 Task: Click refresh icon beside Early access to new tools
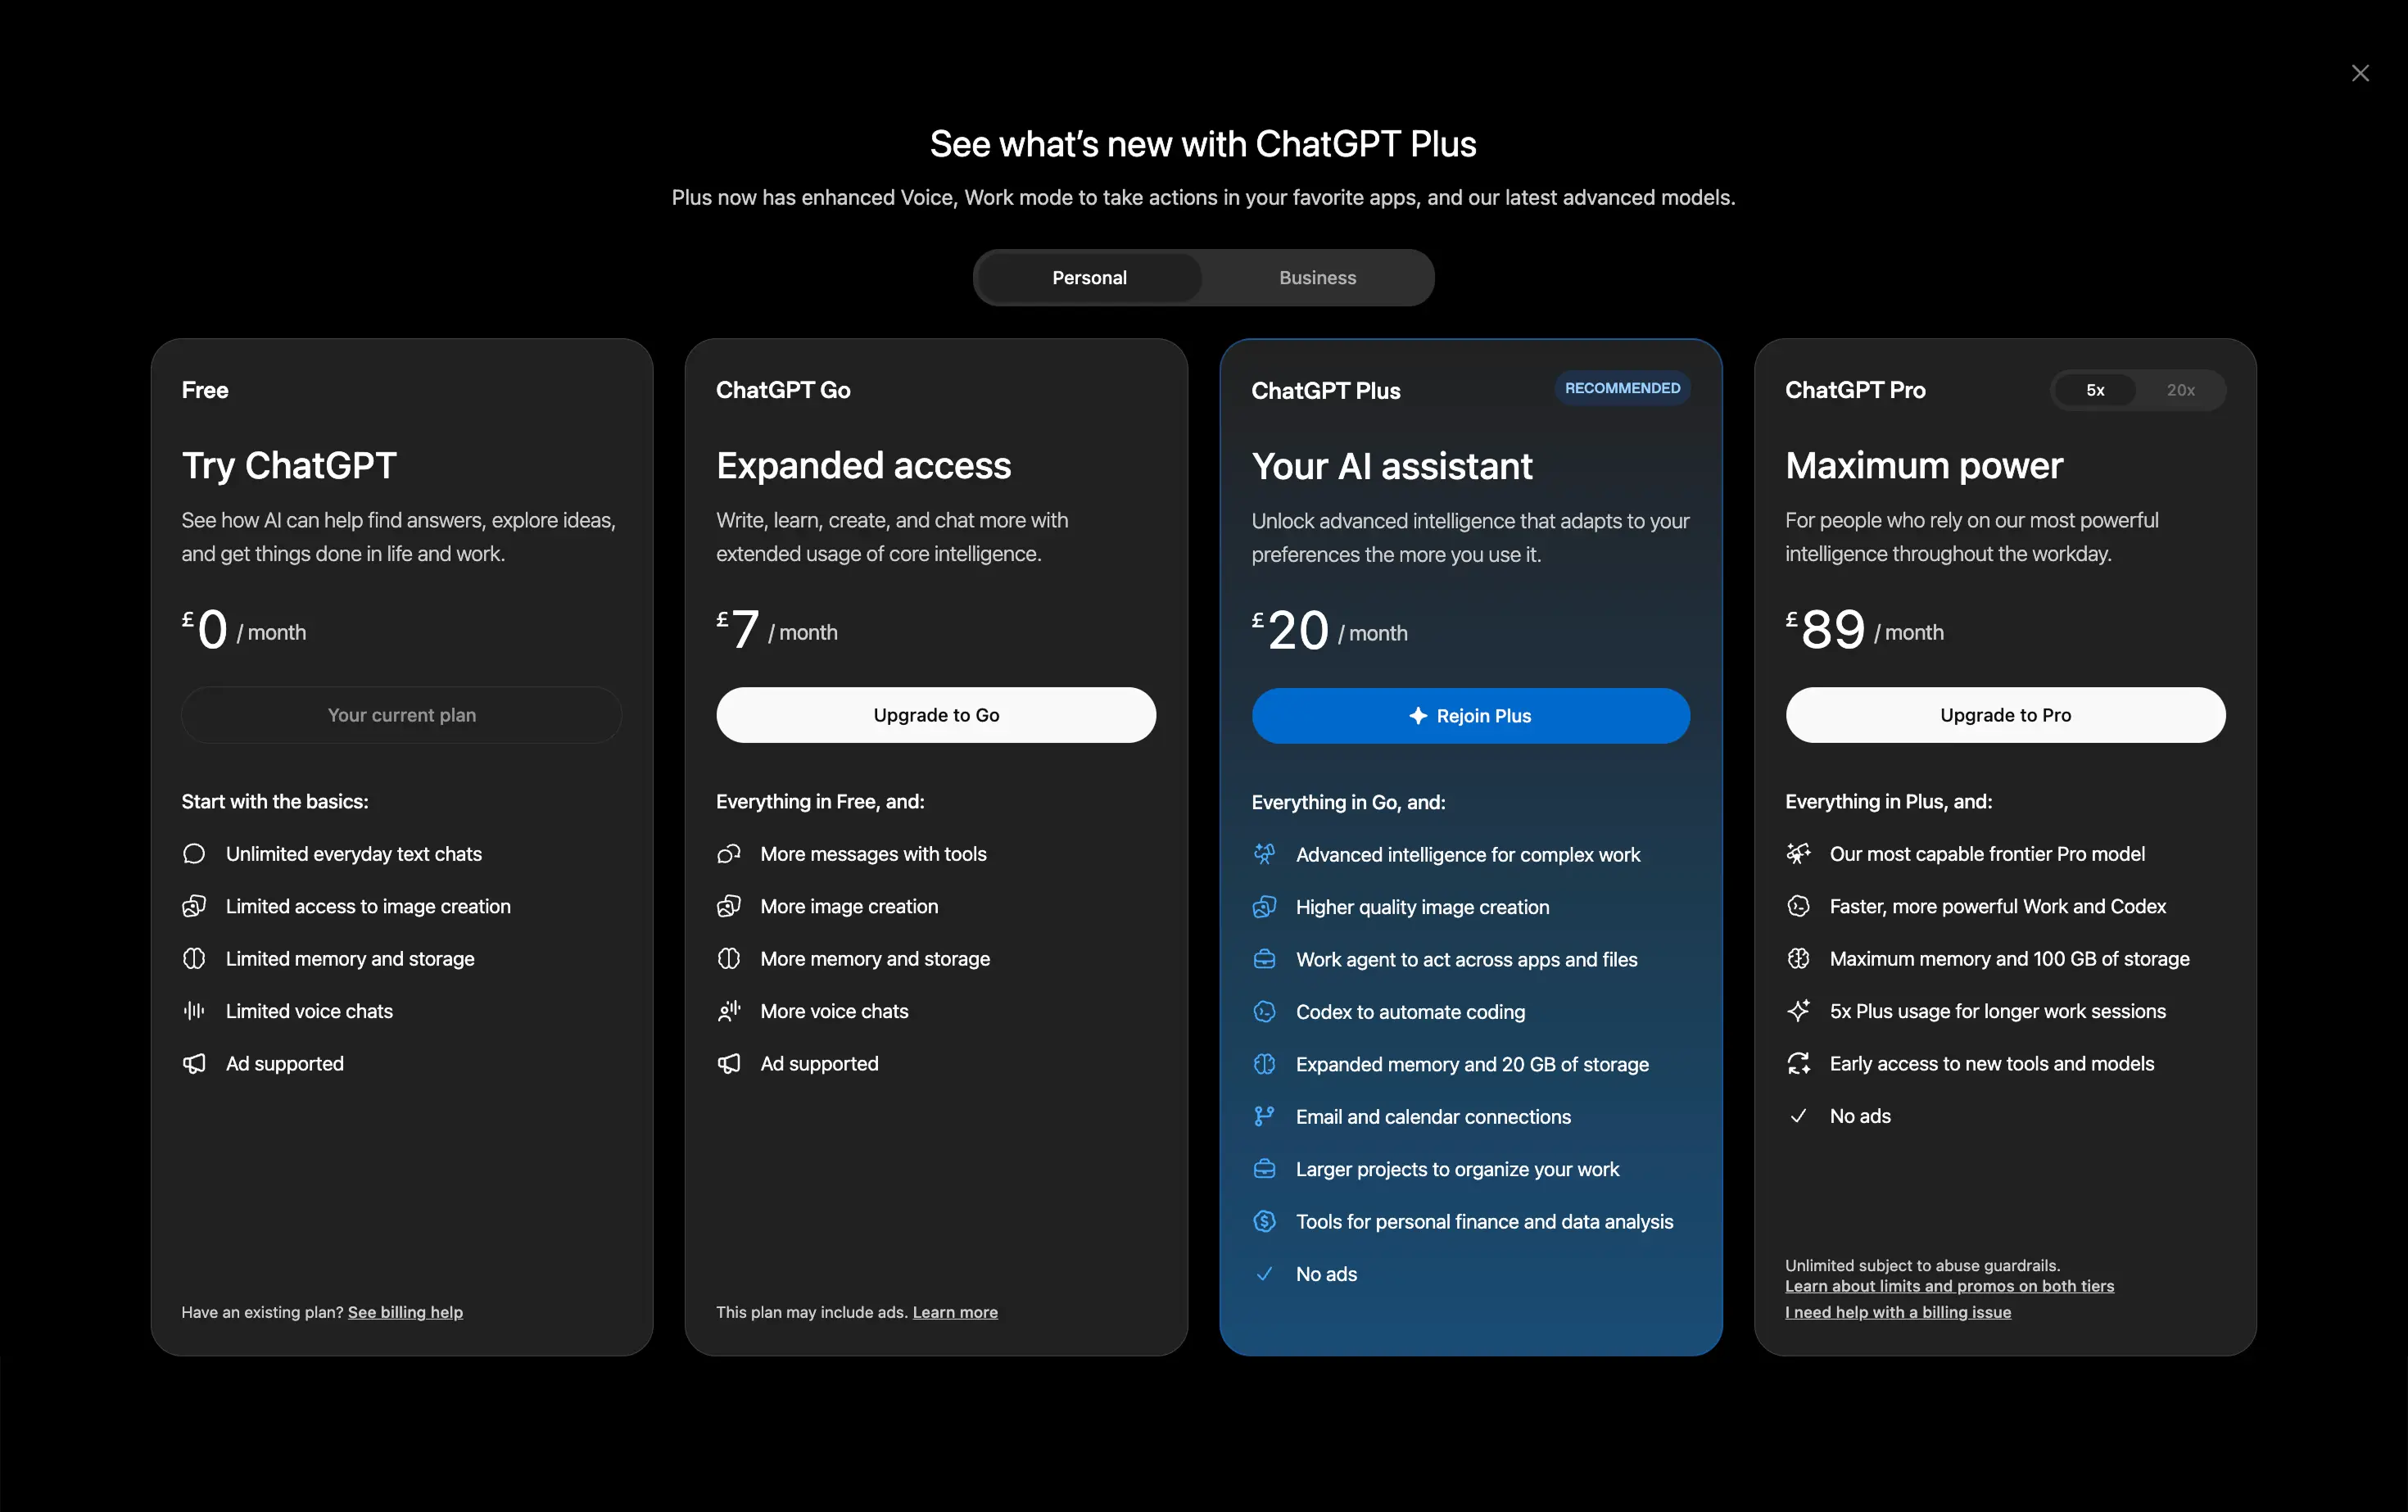(x=1798, y=1064)
